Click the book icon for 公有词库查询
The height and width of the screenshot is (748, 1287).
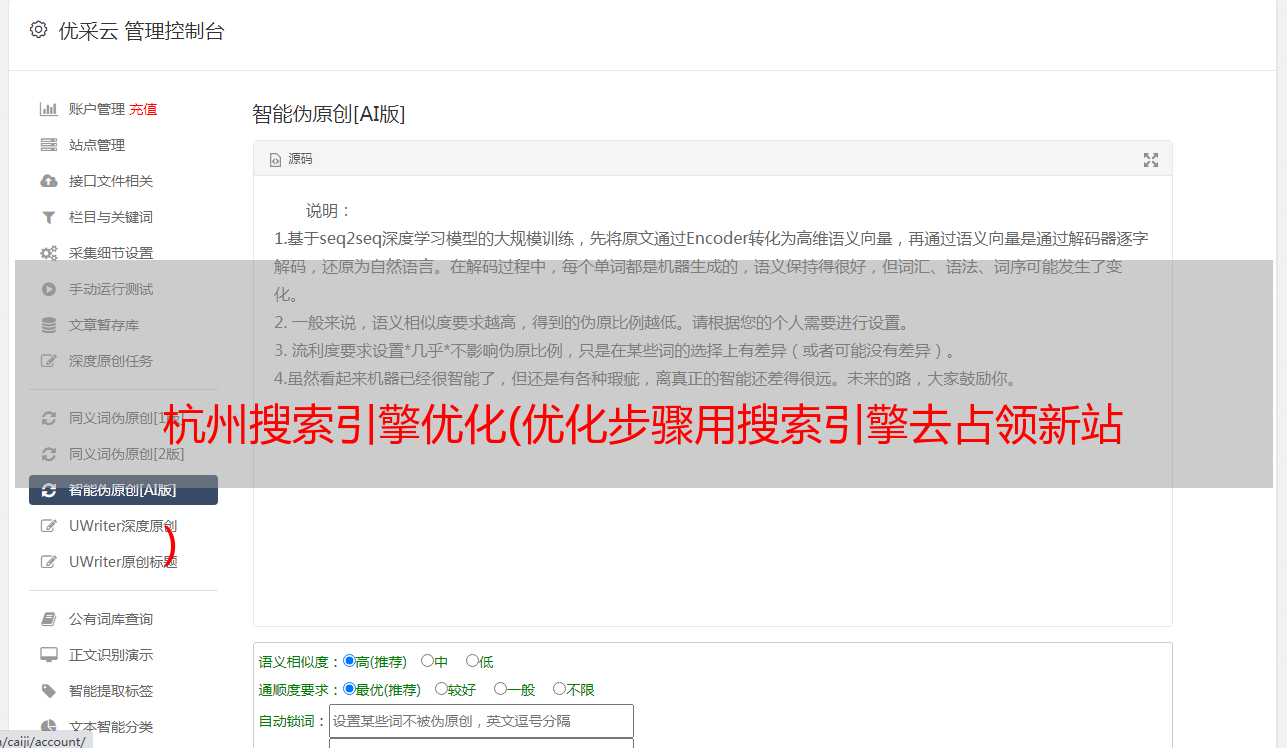pos(48,619)
